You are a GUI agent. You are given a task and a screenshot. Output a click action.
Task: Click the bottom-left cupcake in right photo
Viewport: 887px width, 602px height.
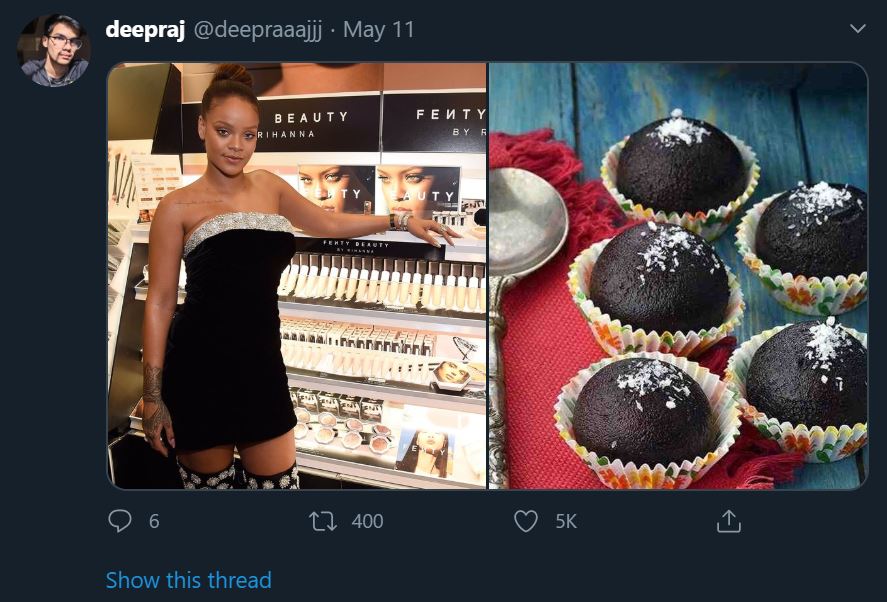point(647,420)
